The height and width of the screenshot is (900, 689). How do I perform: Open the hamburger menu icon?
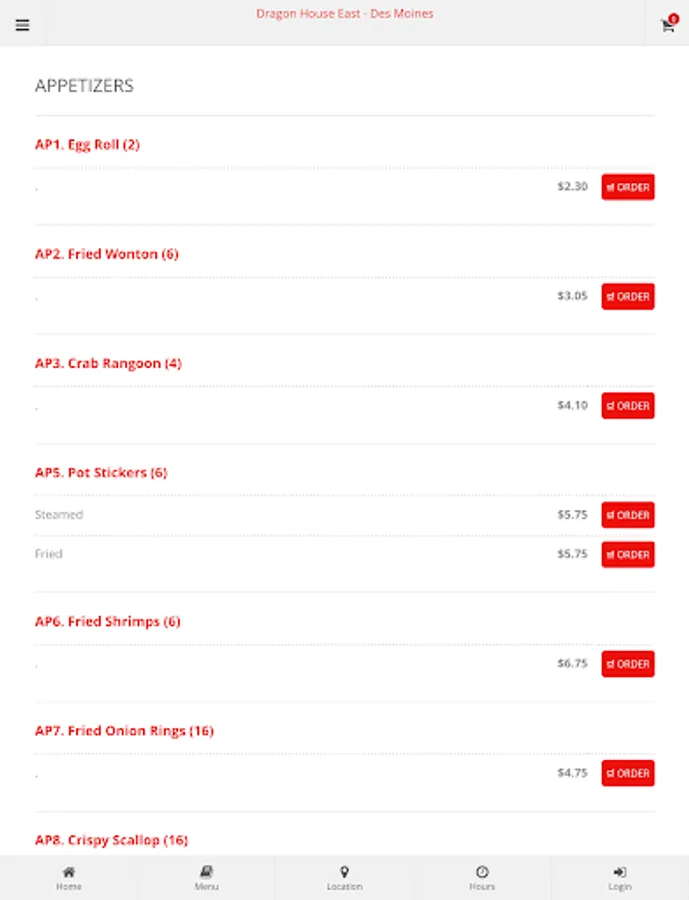[x=22, y=25]
